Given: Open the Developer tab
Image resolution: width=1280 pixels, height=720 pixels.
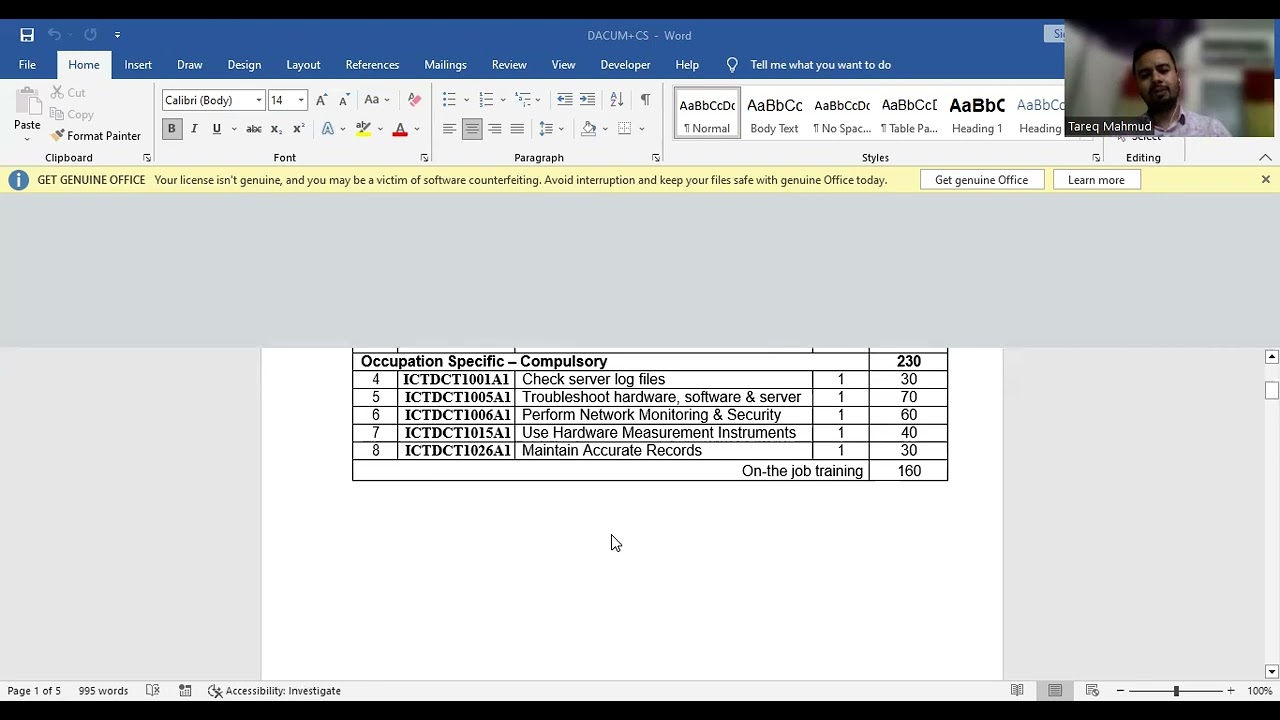Looking at the screenshot, I should click(x=625, y=65).
